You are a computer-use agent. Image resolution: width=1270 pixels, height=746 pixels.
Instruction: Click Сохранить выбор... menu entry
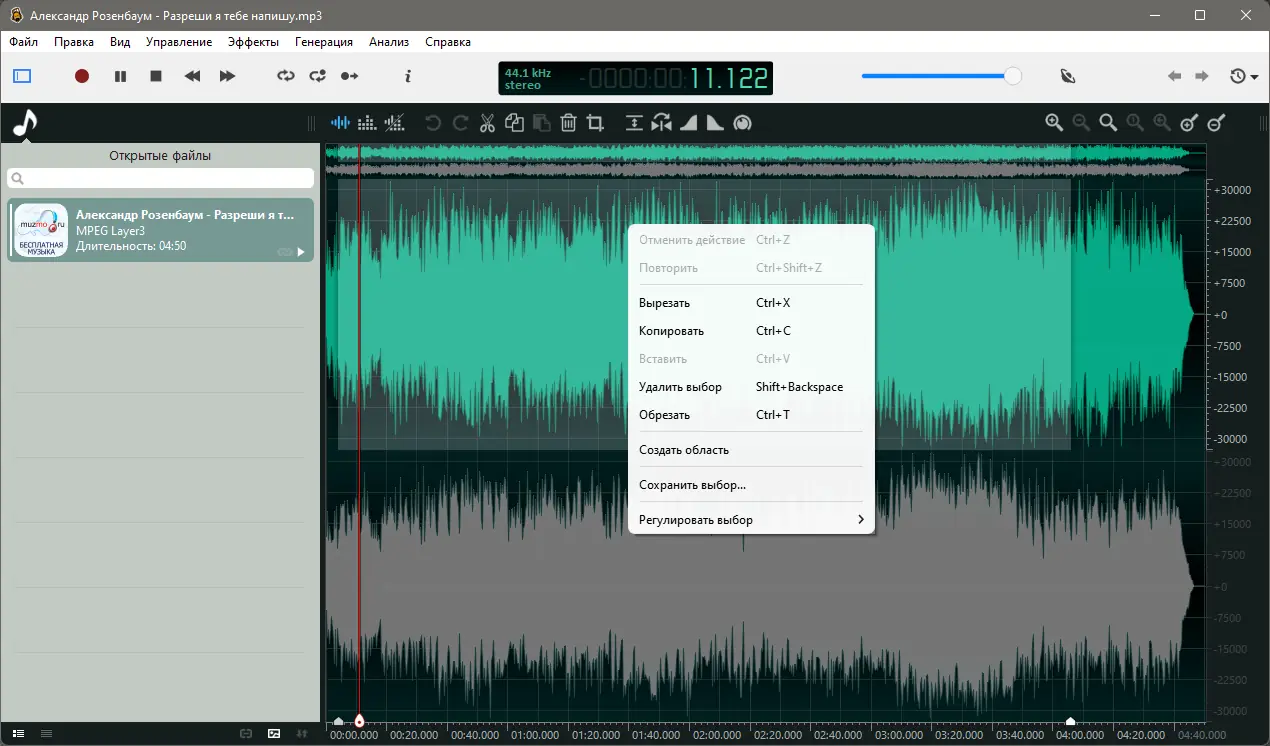(692, 485)
